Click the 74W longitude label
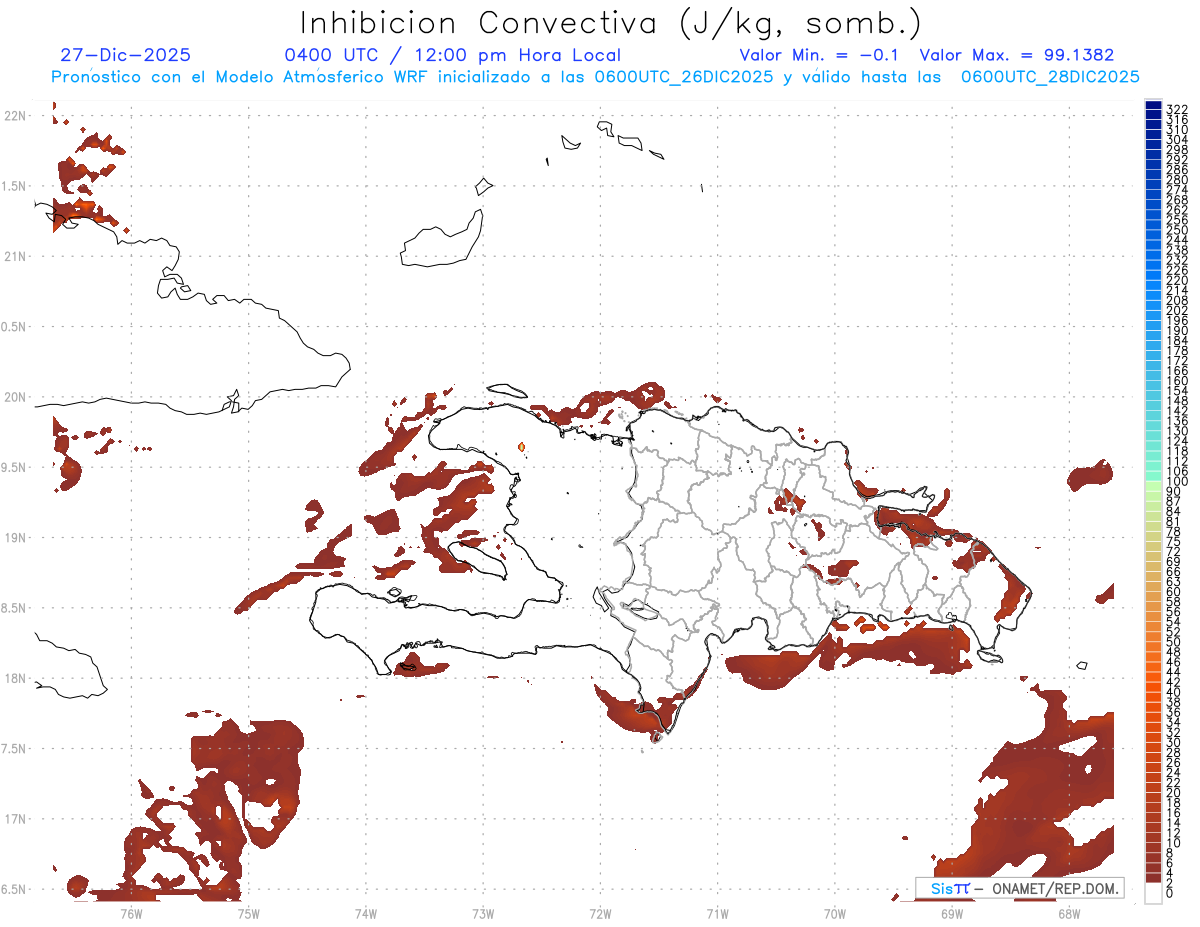1200x927 pixels. [x=366, y=913]
